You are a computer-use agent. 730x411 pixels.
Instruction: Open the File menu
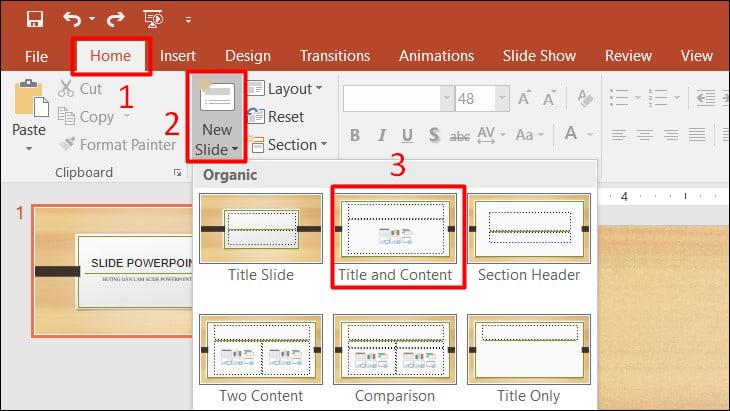[36, 56]
